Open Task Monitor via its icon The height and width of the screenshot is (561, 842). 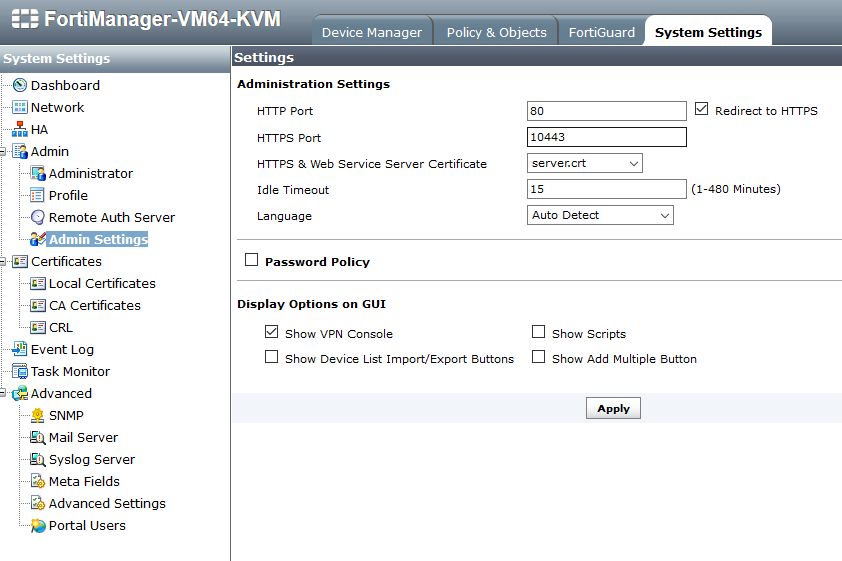click(20, 372)
